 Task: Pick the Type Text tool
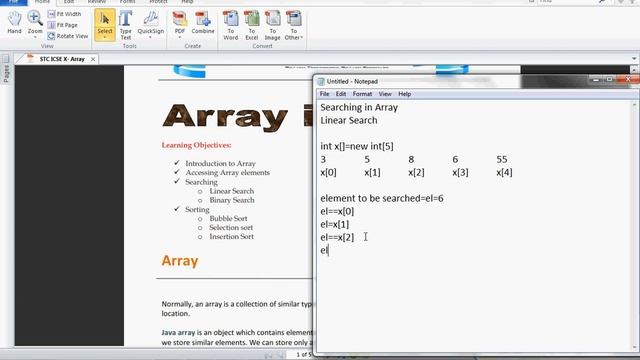[126, 25]
